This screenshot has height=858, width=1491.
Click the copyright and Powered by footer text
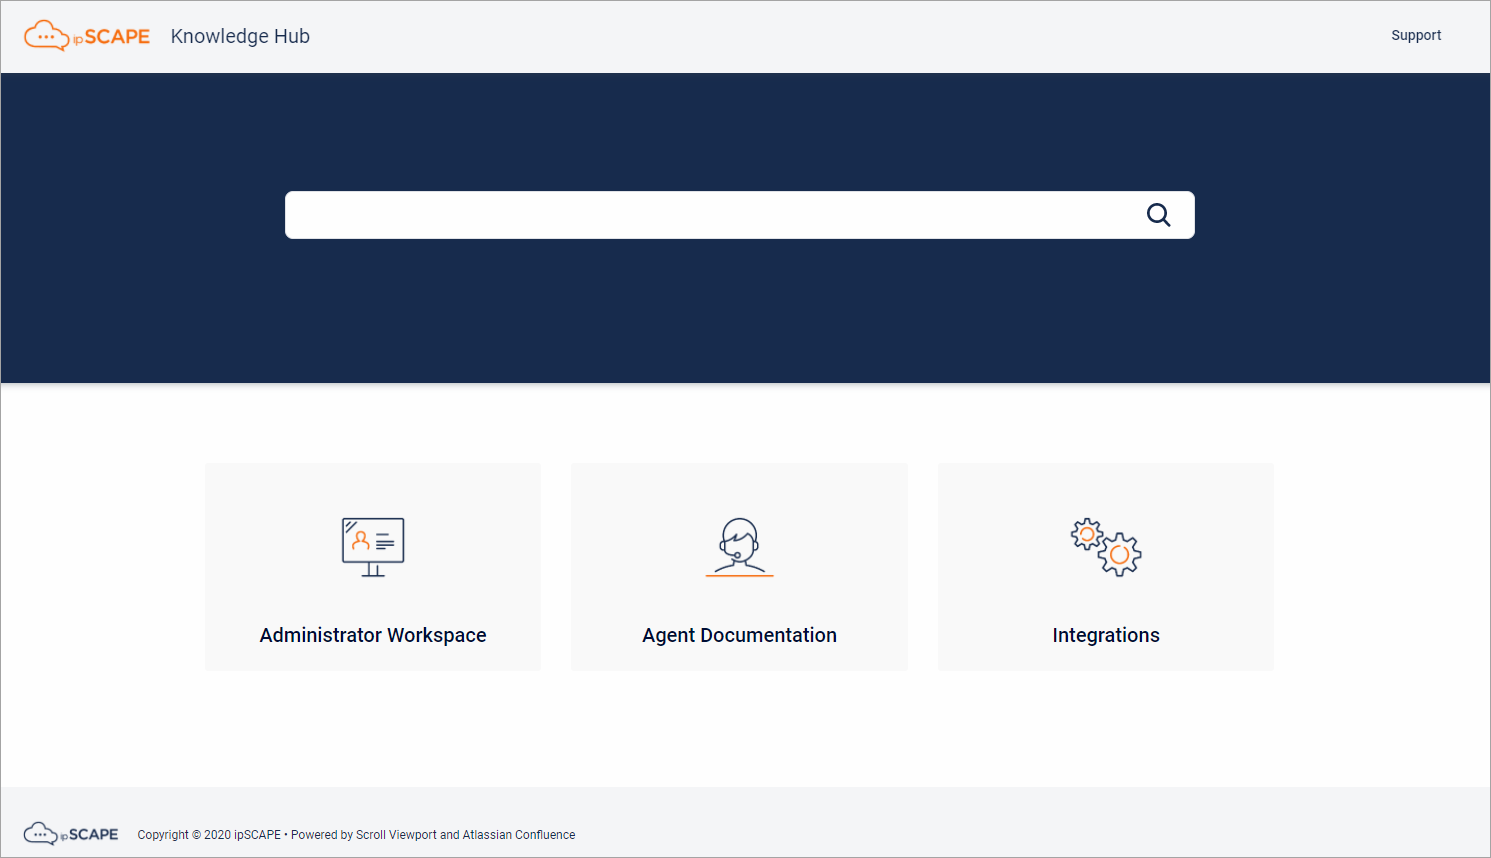(356, 835)
